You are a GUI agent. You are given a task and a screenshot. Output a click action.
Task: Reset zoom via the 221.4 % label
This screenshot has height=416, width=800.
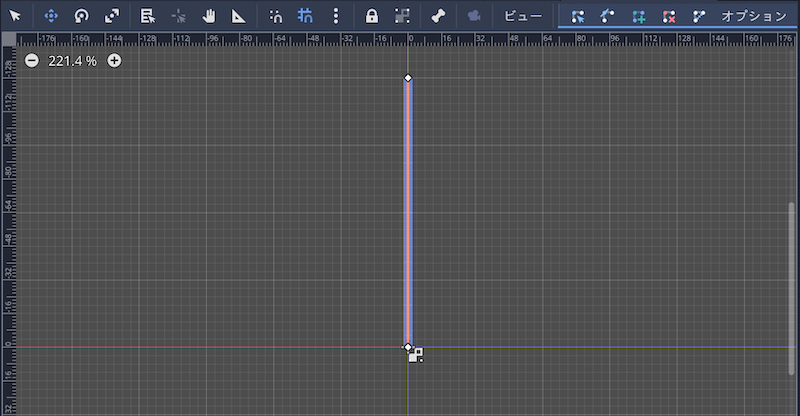point(72,61)
